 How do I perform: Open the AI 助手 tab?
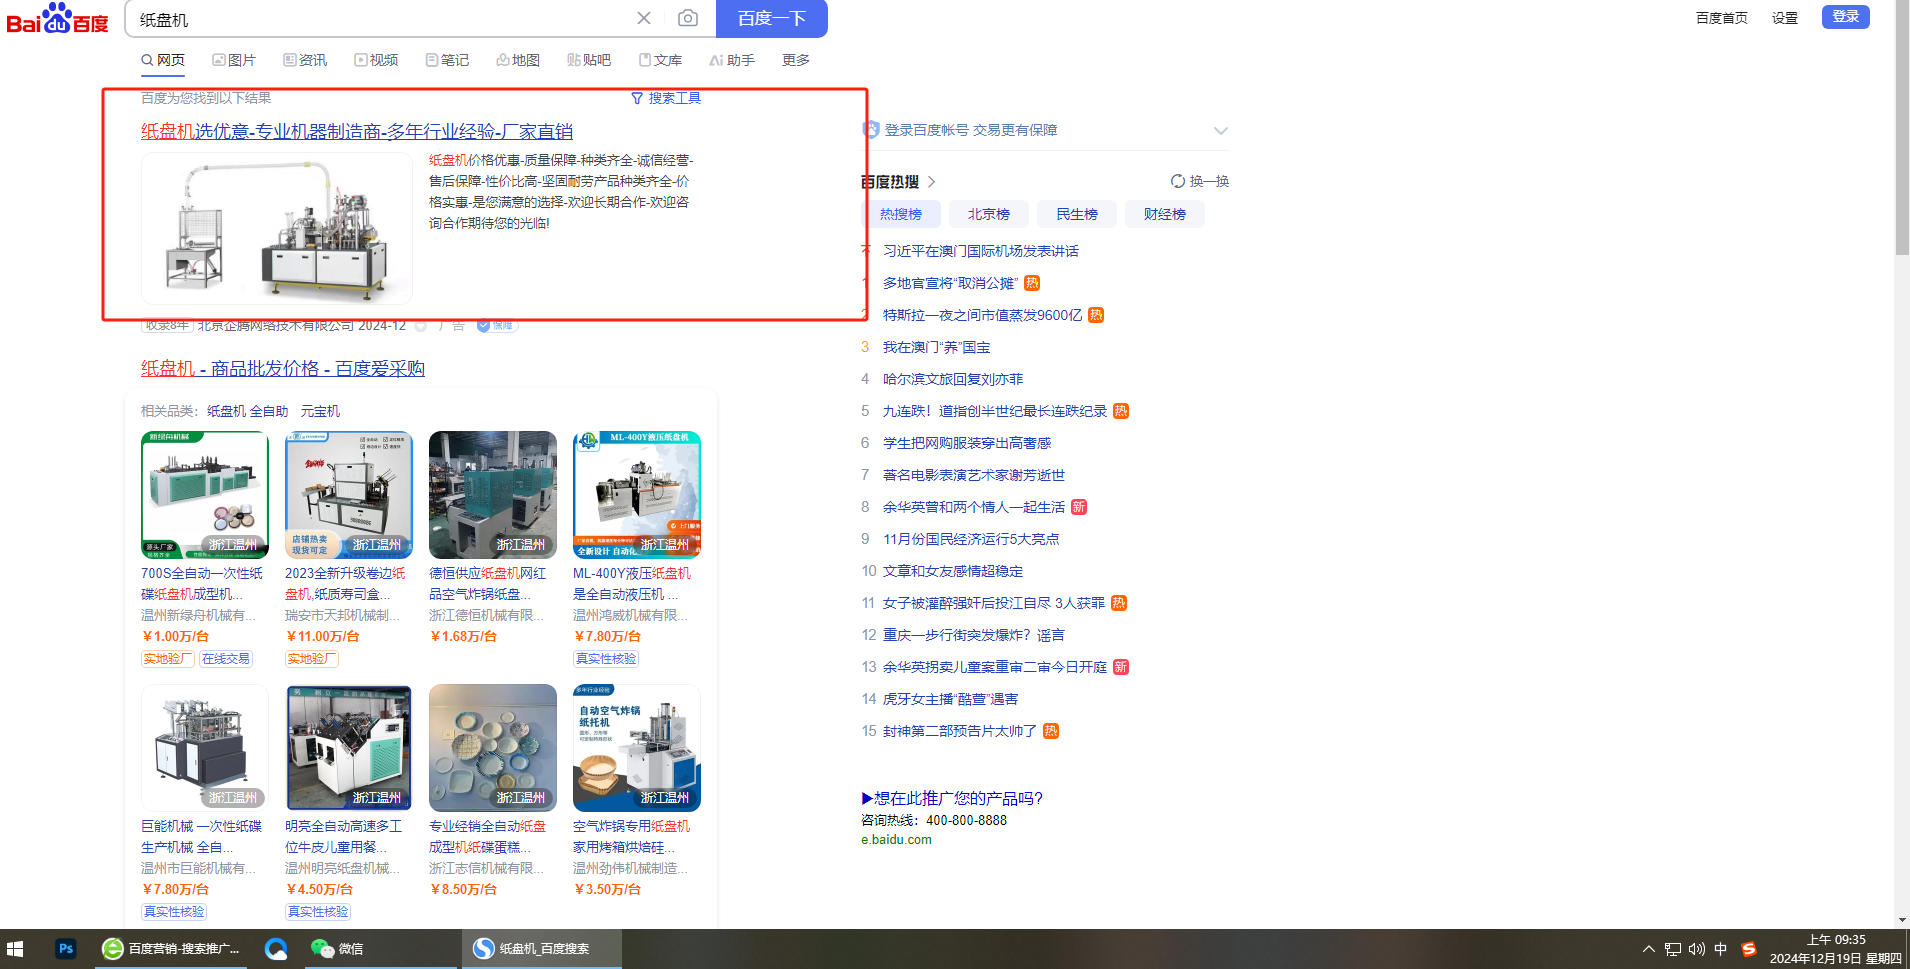732,60
